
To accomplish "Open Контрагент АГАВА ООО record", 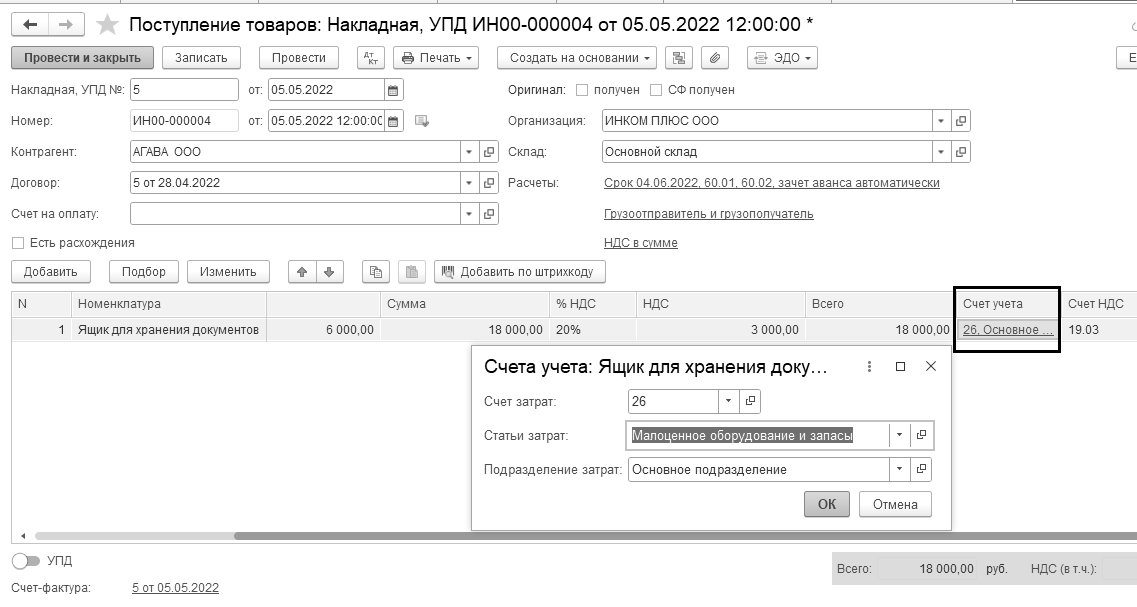I will coord(489,152).
